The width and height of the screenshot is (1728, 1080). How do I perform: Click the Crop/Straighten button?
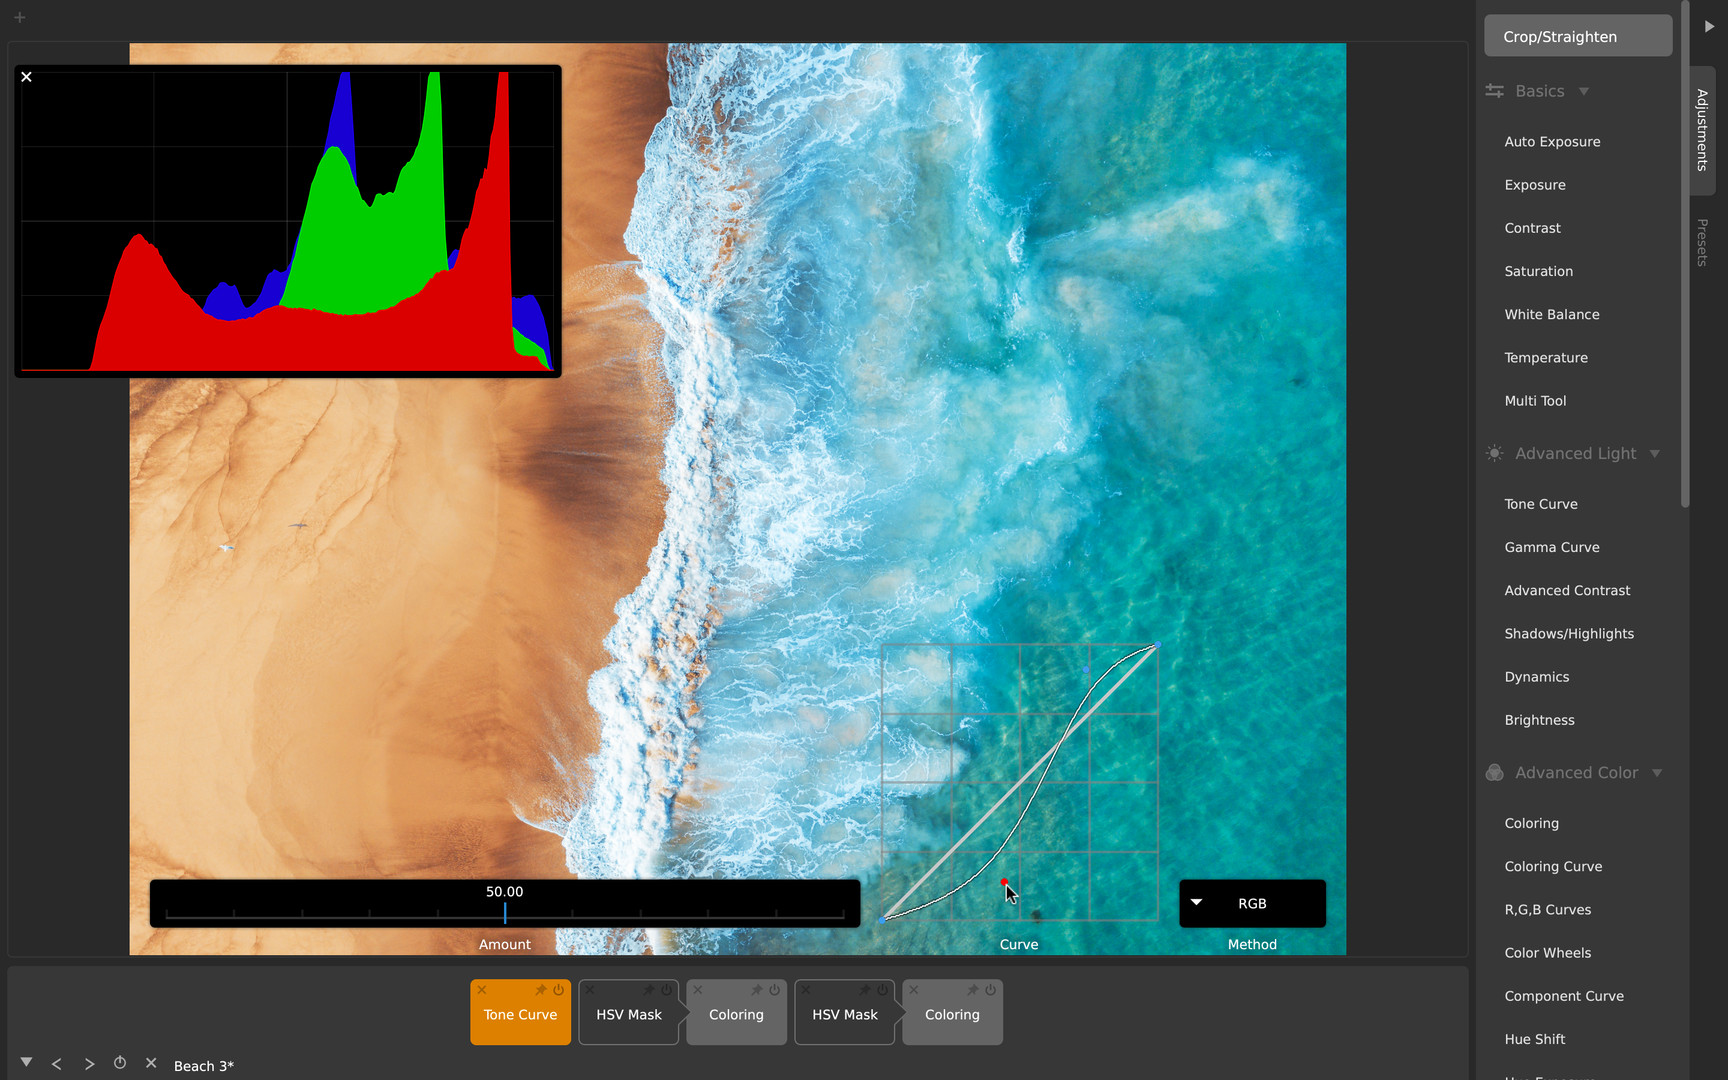tap(1577, 36)
